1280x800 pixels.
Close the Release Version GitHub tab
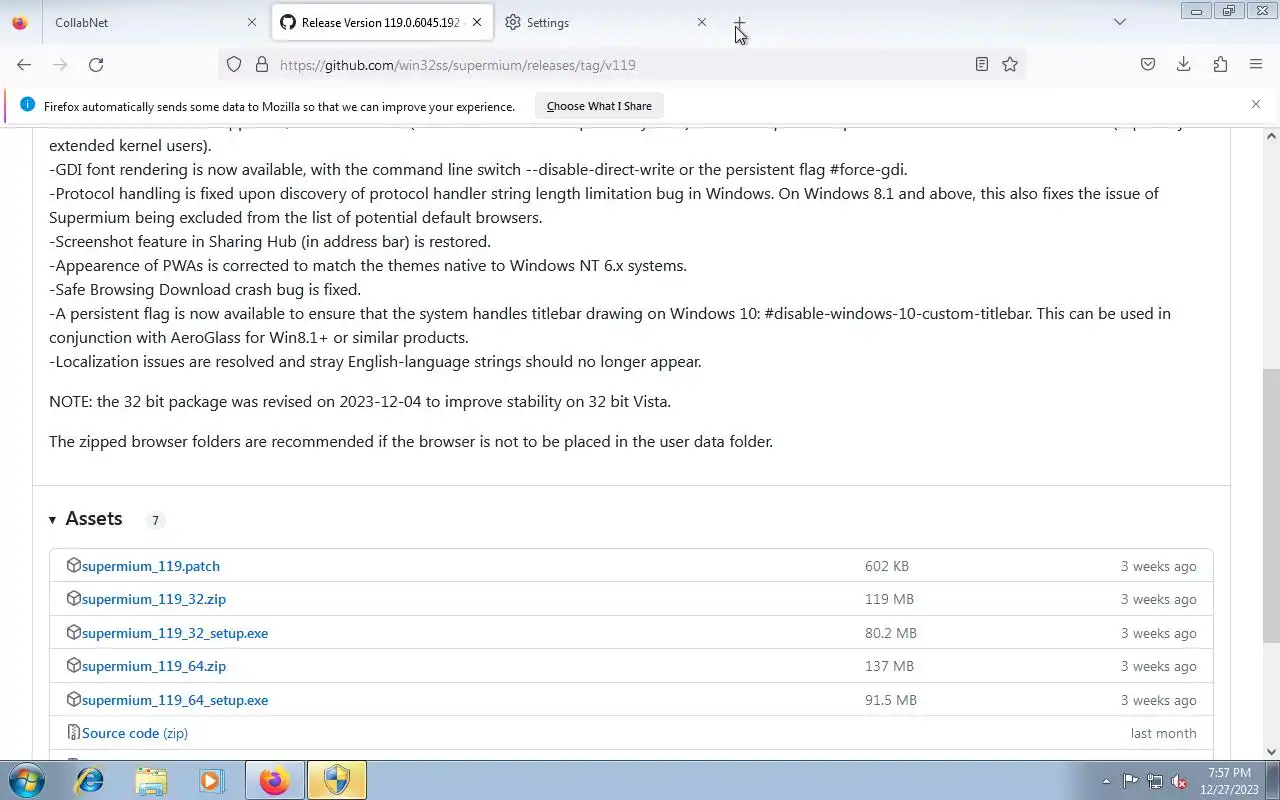477,22
